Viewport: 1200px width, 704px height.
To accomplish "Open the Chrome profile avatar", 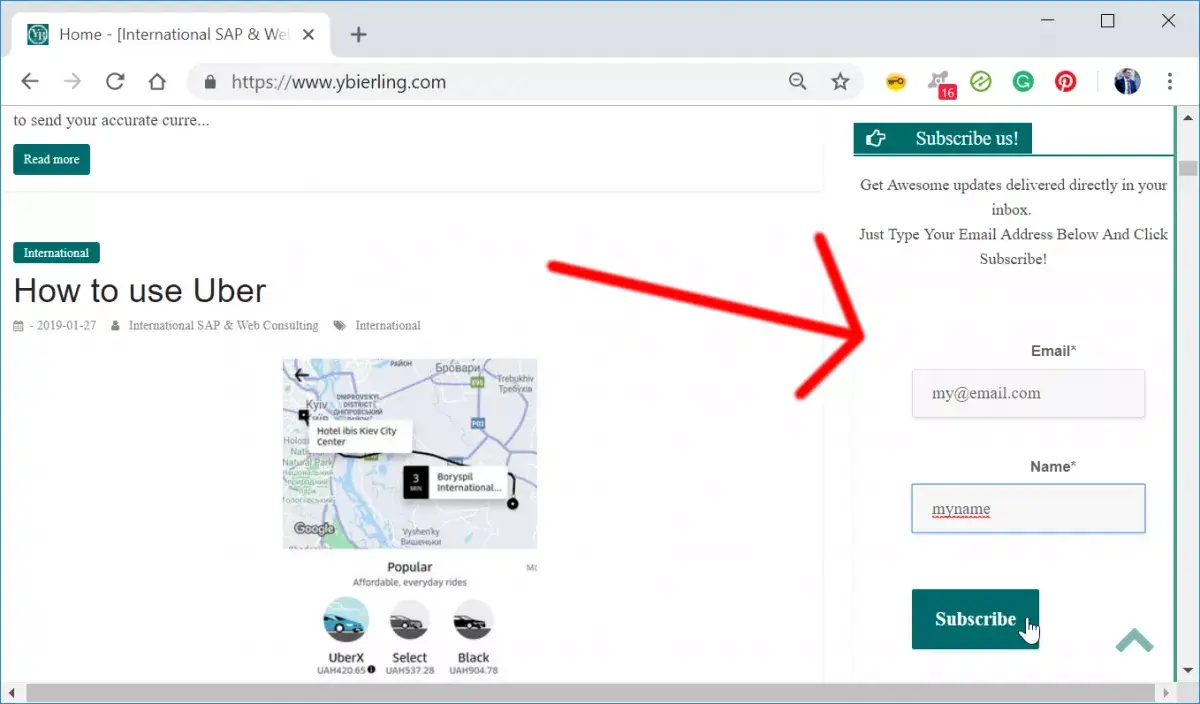I will pos(1127,82).
